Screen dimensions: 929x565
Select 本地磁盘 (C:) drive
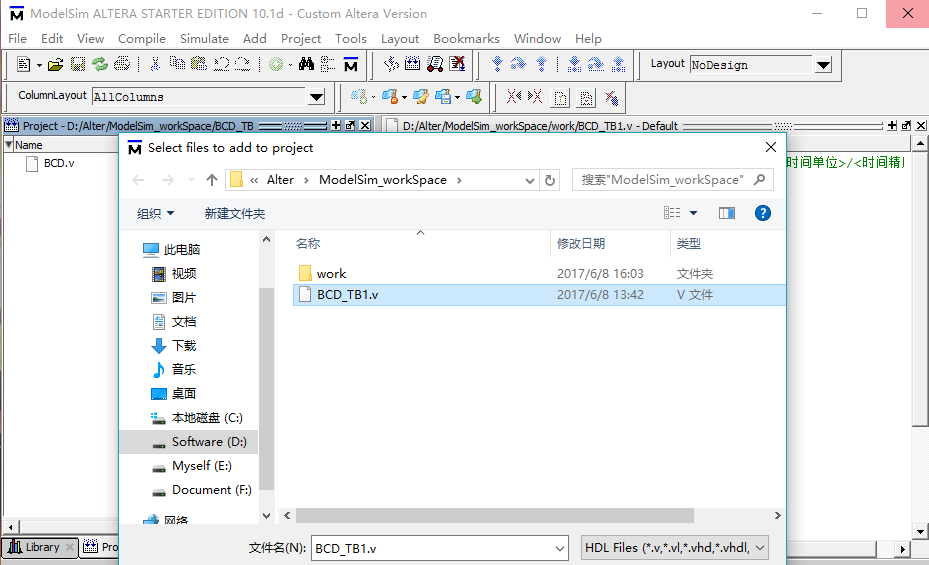click(207, 418)
